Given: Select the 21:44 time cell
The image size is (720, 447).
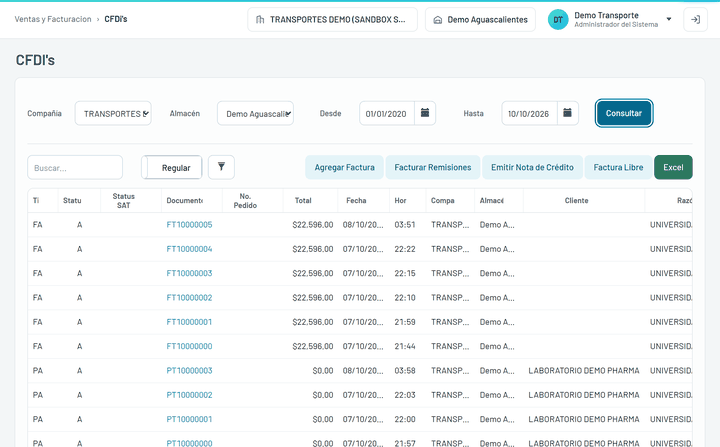Looking at the screenshot, I should tap(405, 346).
